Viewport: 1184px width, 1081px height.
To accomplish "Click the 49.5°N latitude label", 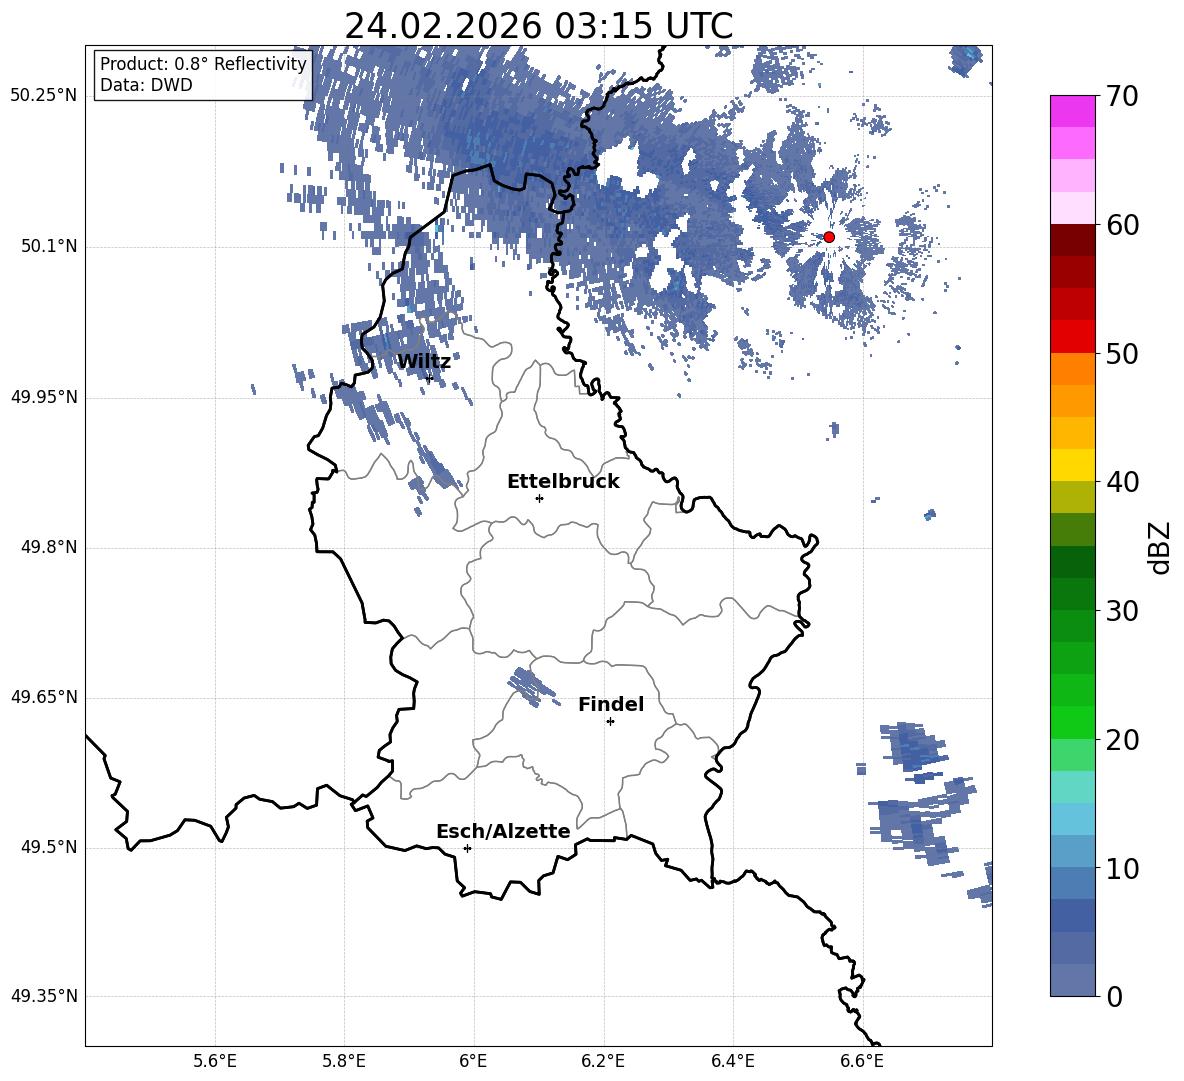I will click(49, 847).
